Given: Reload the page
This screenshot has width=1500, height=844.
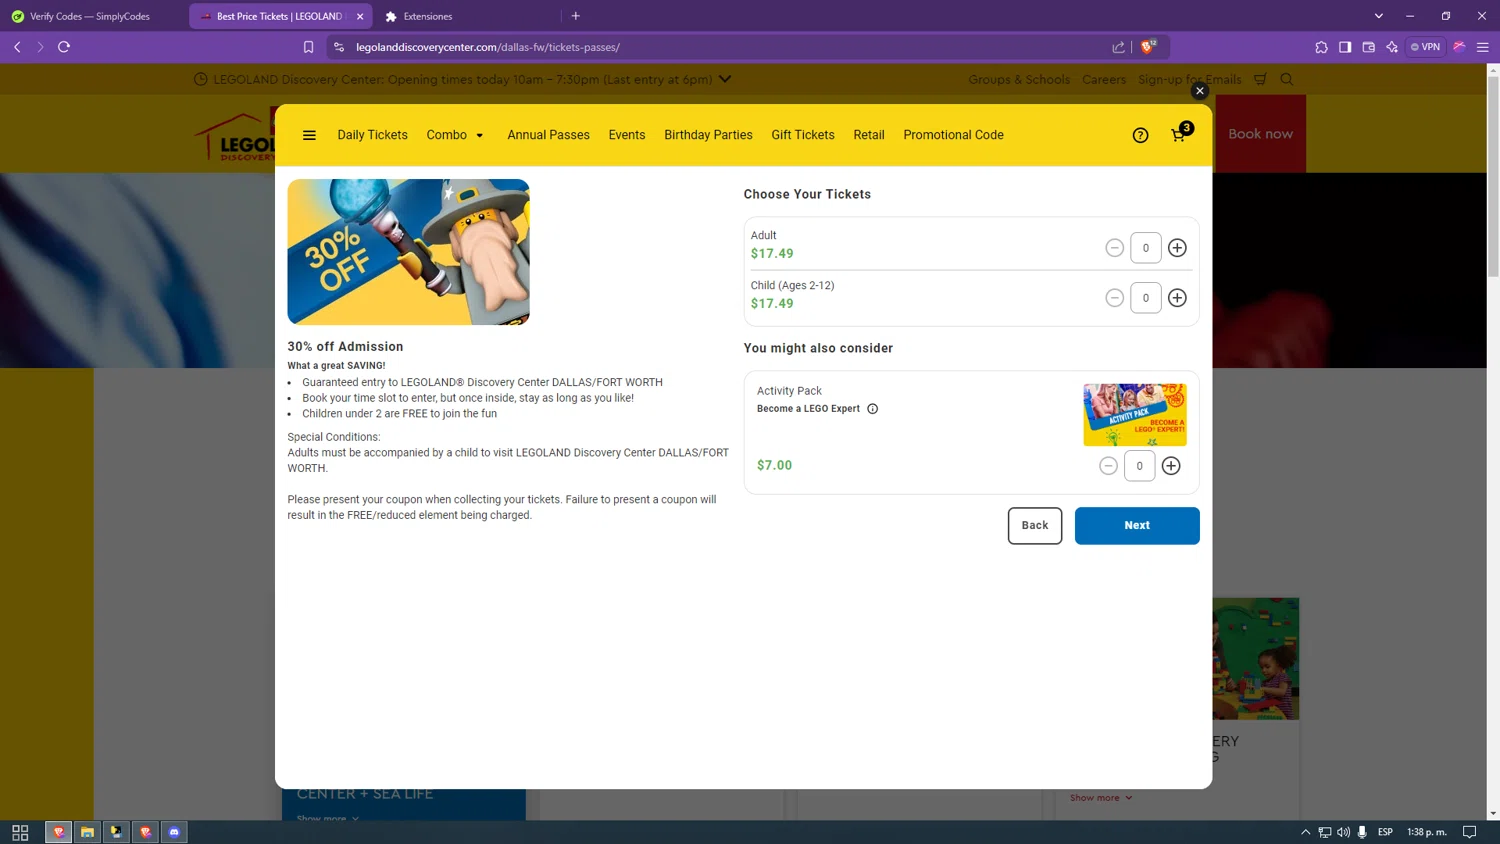Looking at the screenshot, I should (x=64, y=47).
